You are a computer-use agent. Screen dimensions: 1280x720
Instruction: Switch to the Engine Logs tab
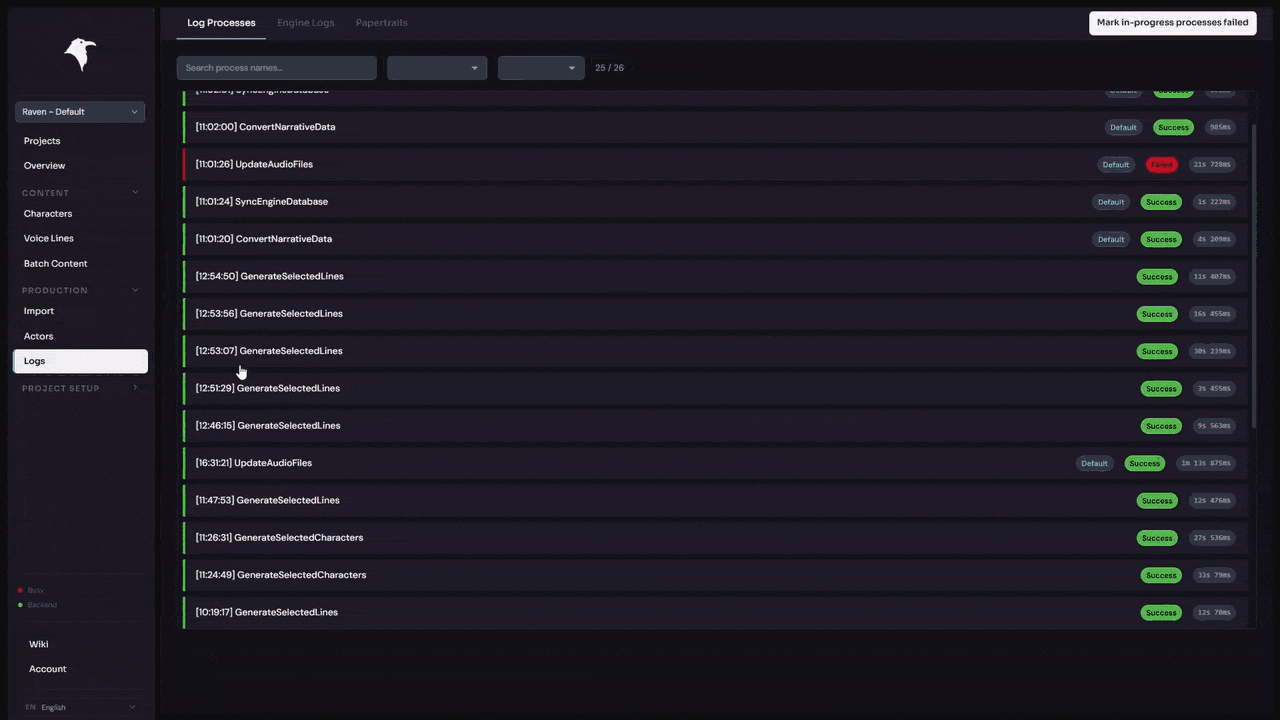(306, 23)
